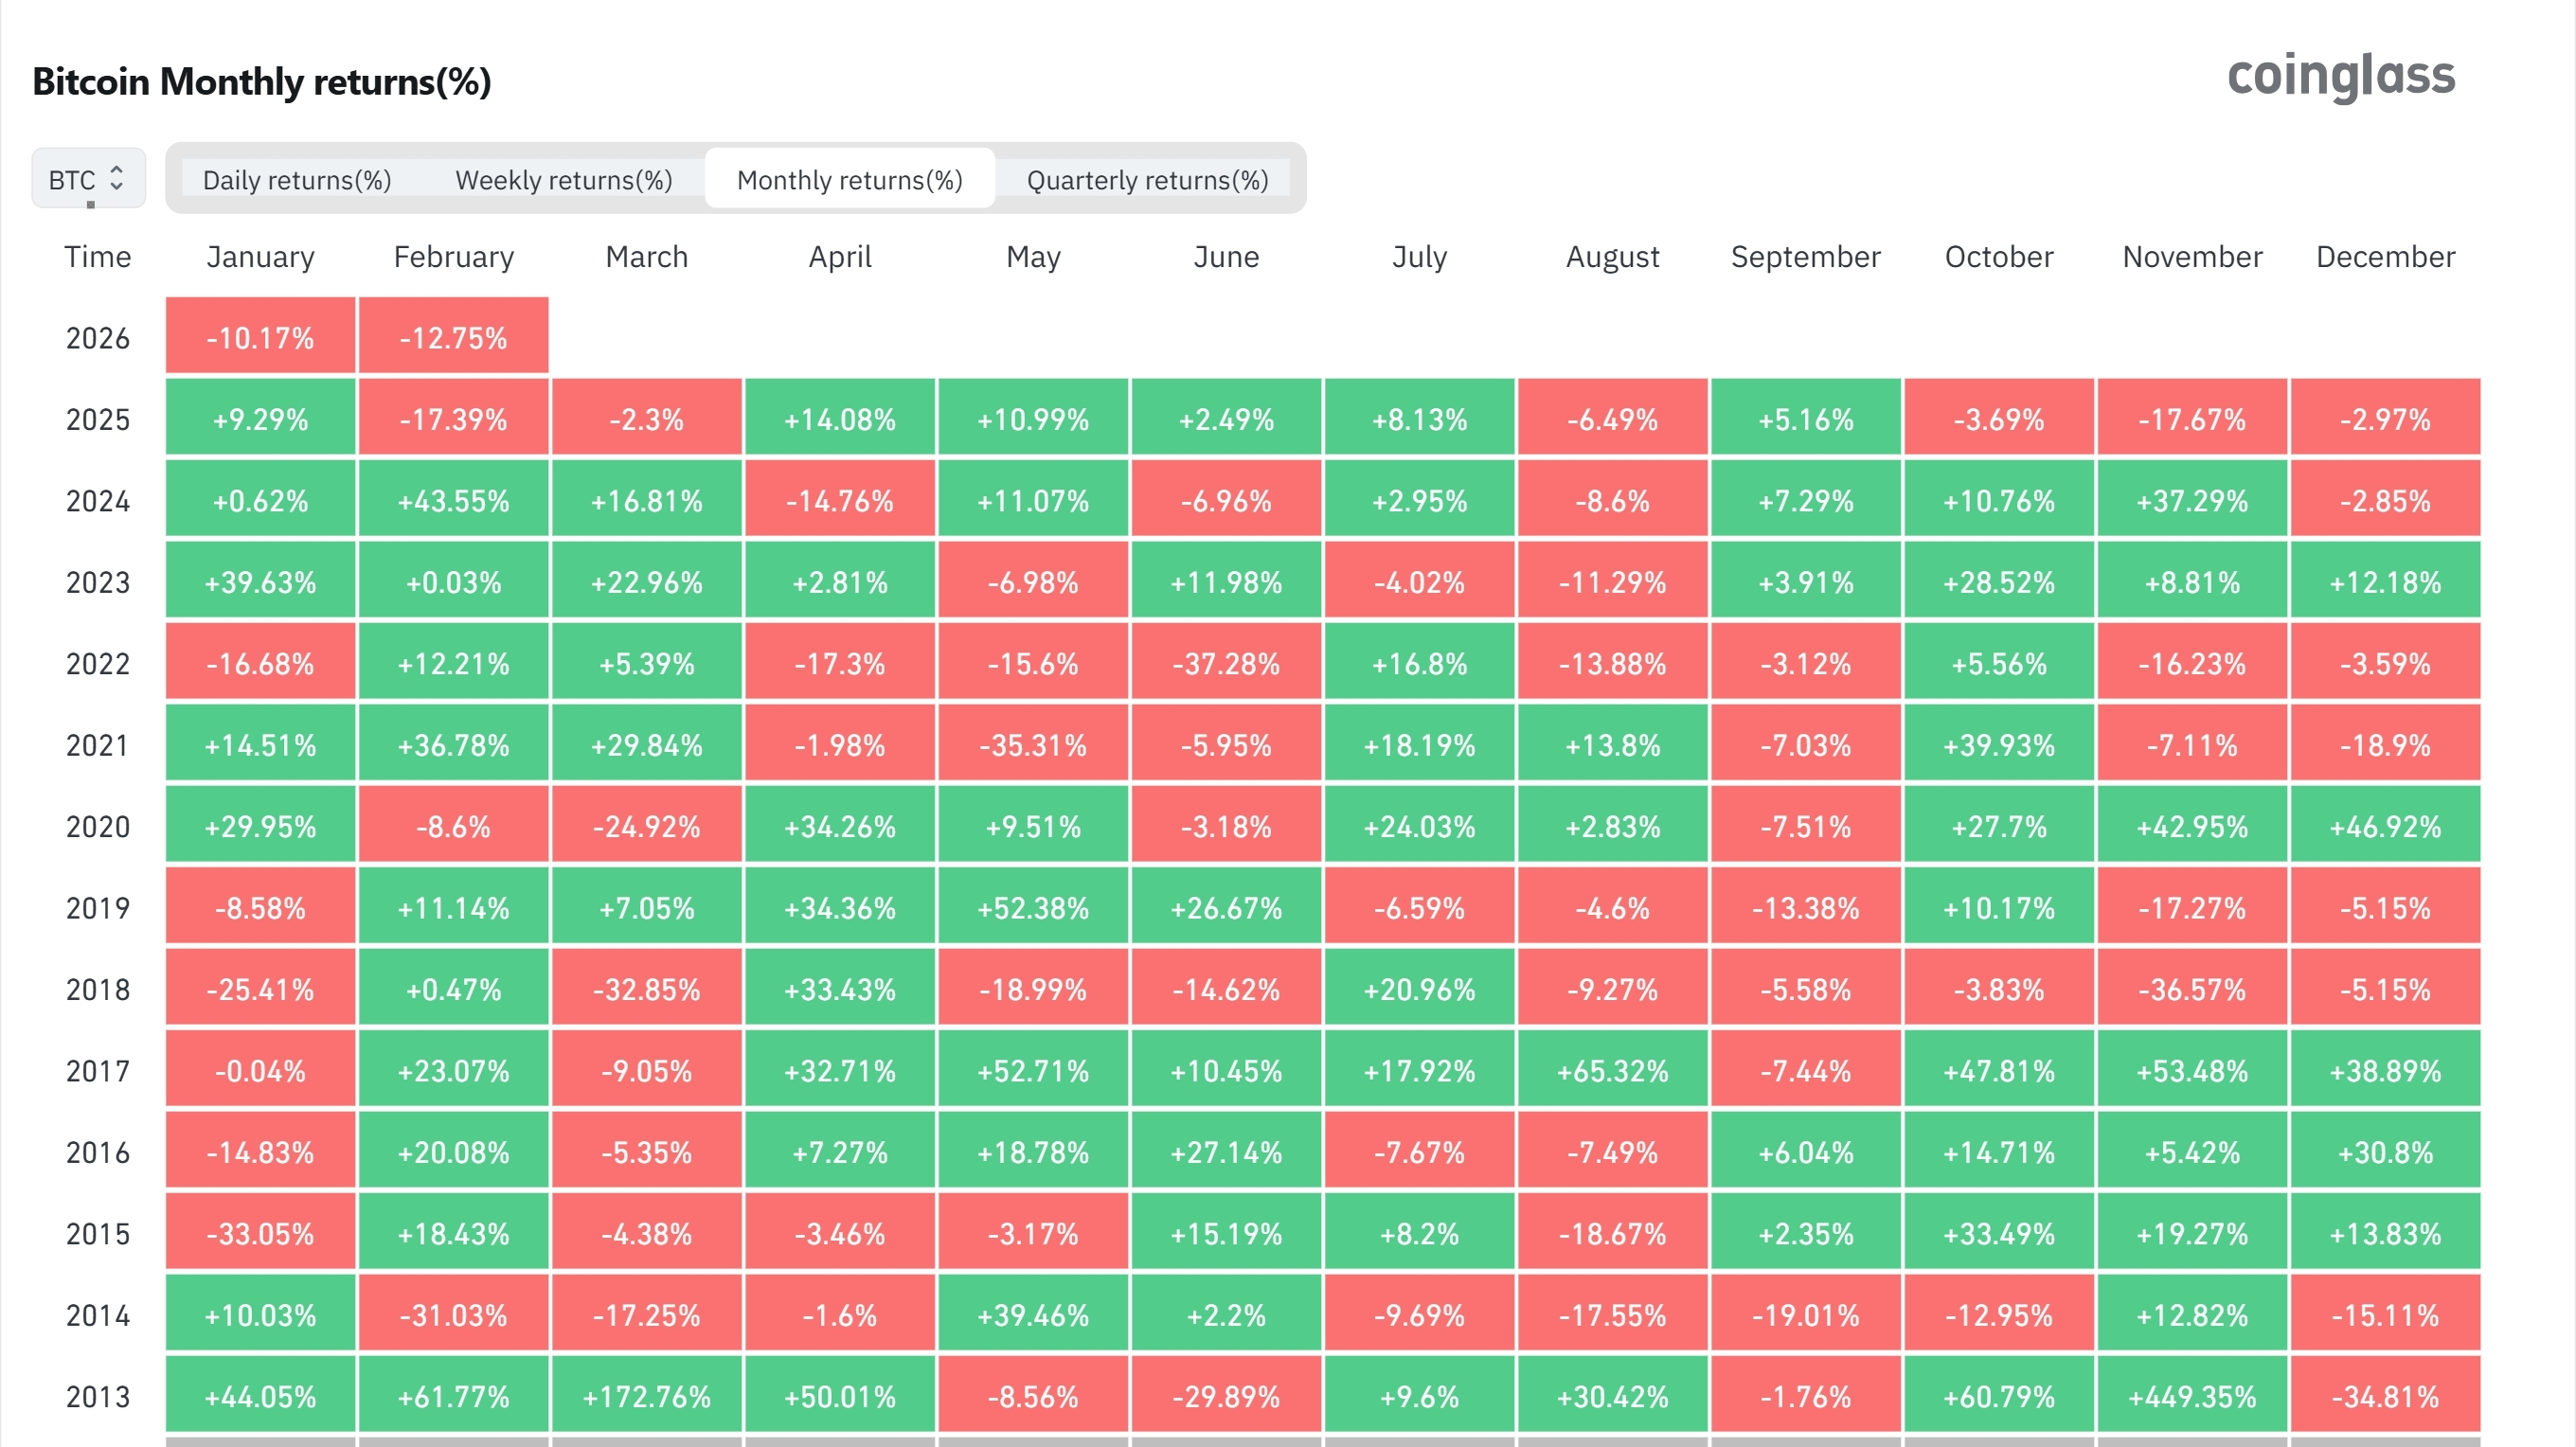Click the Bitcoin Monthly returns(%) heading
This screenshot has width=2576, height=1447.
[x=262, y=82]
